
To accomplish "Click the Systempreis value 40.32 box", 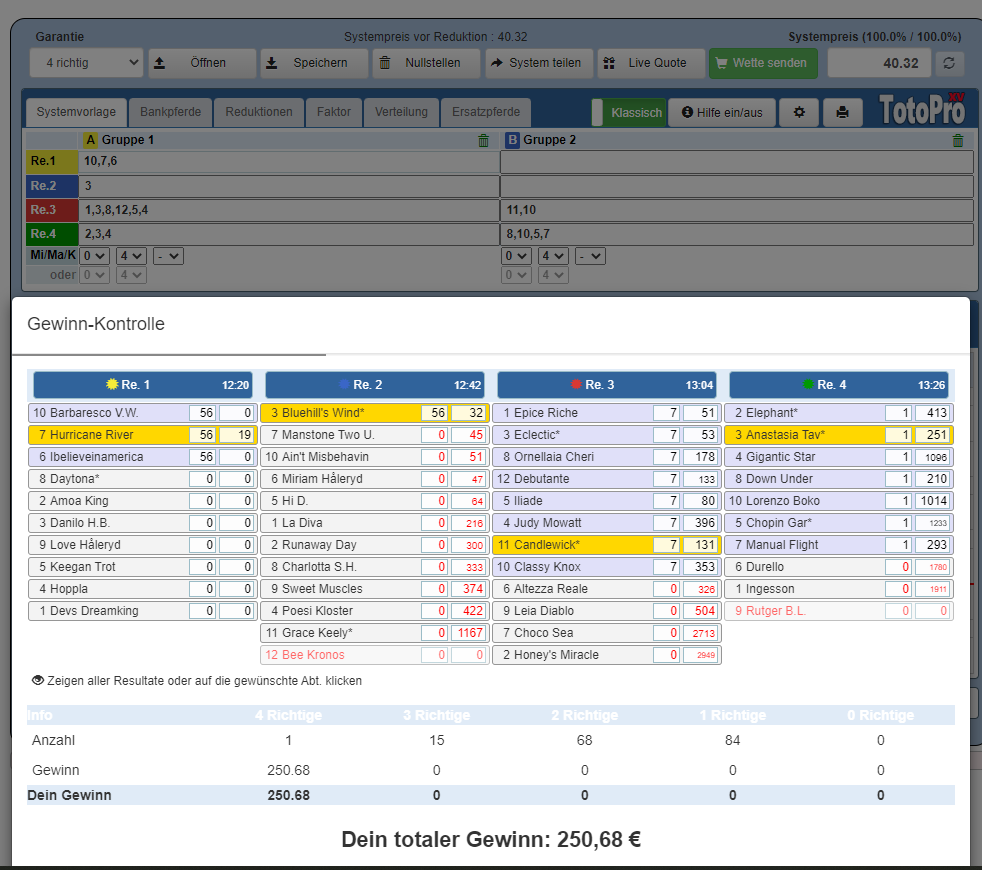I will coord(879,63).
